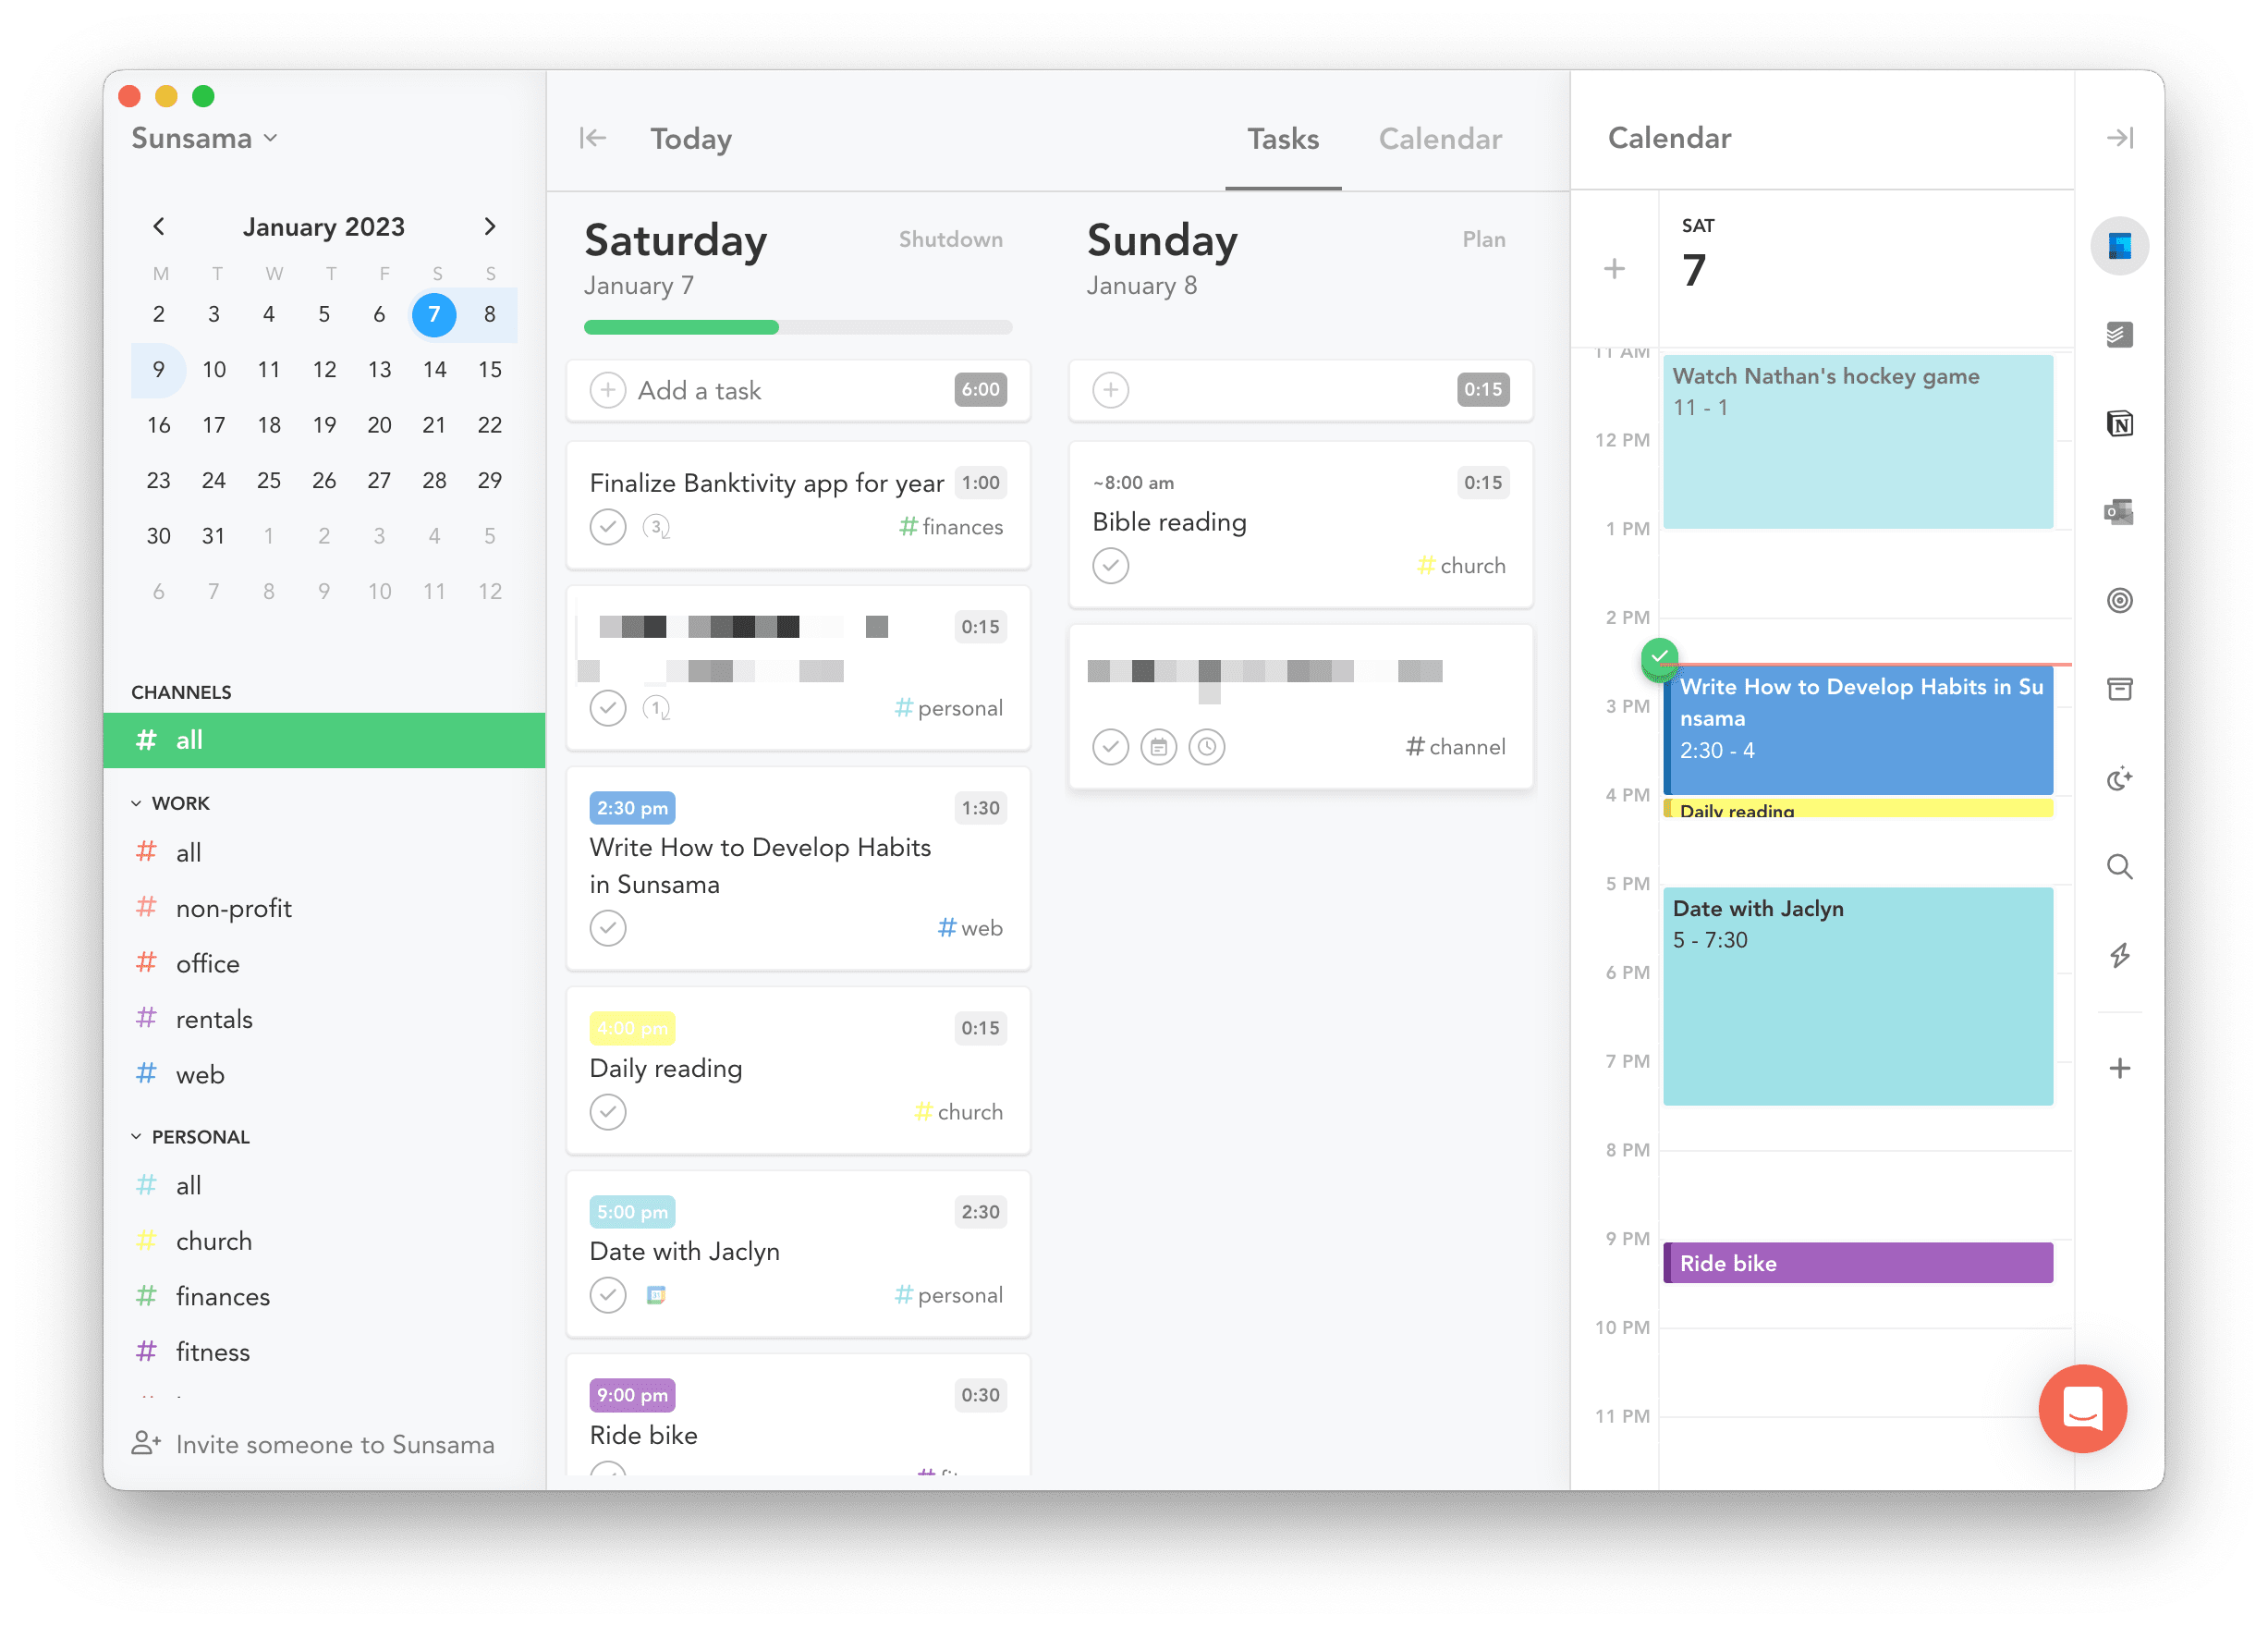Select January 14 in mini calendar
This screenshot has width=2268, height=1627.
click(434, 370)
